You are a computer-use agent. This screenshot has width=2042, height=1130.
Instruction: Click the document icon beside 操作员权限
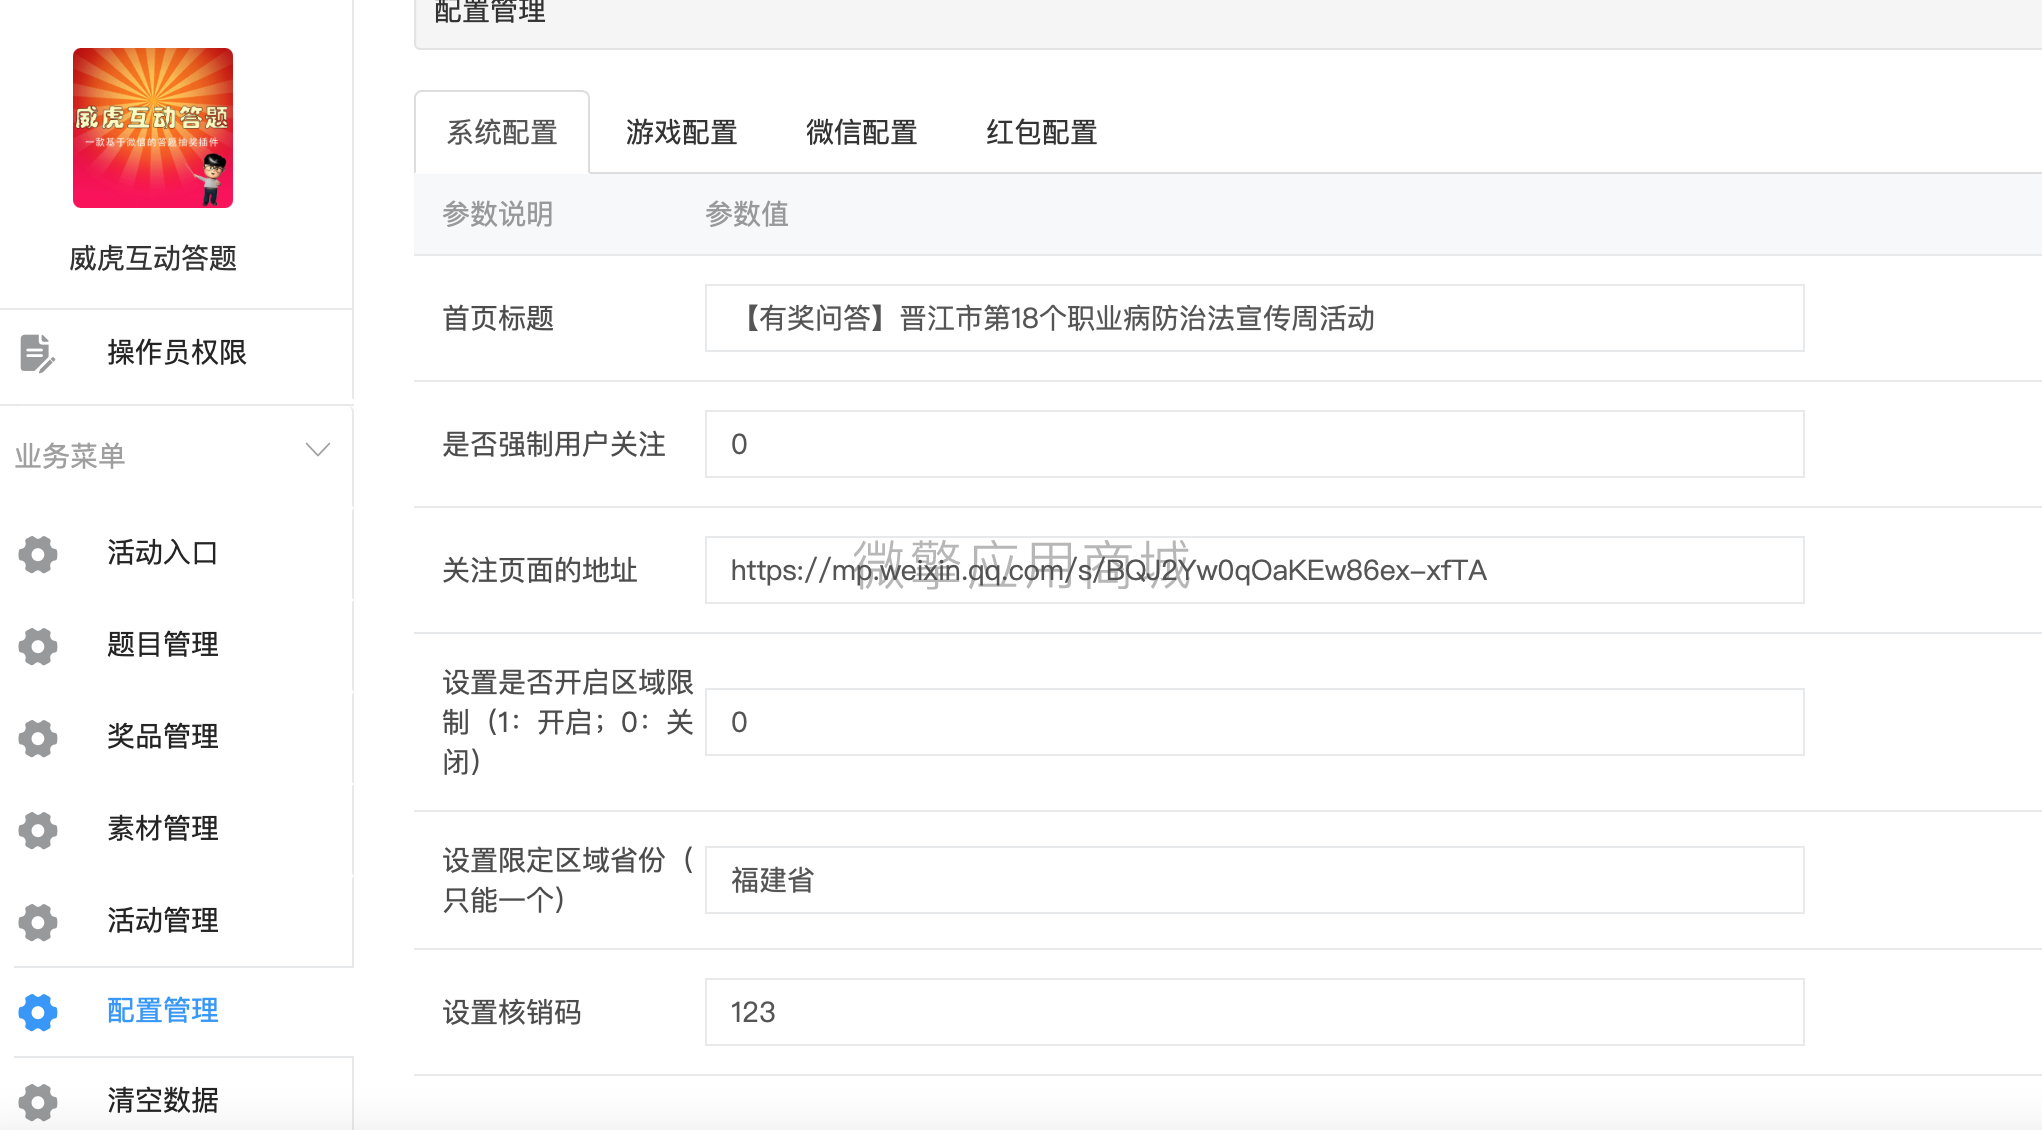pos(37,353)
